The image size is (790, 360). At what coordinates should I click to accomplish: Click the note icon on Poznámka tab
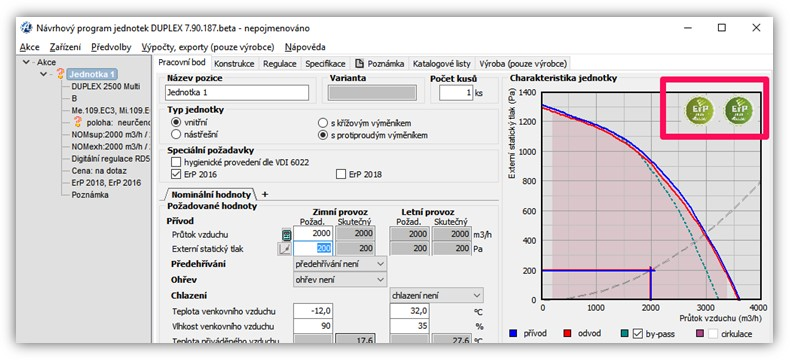tap(359, 63)
